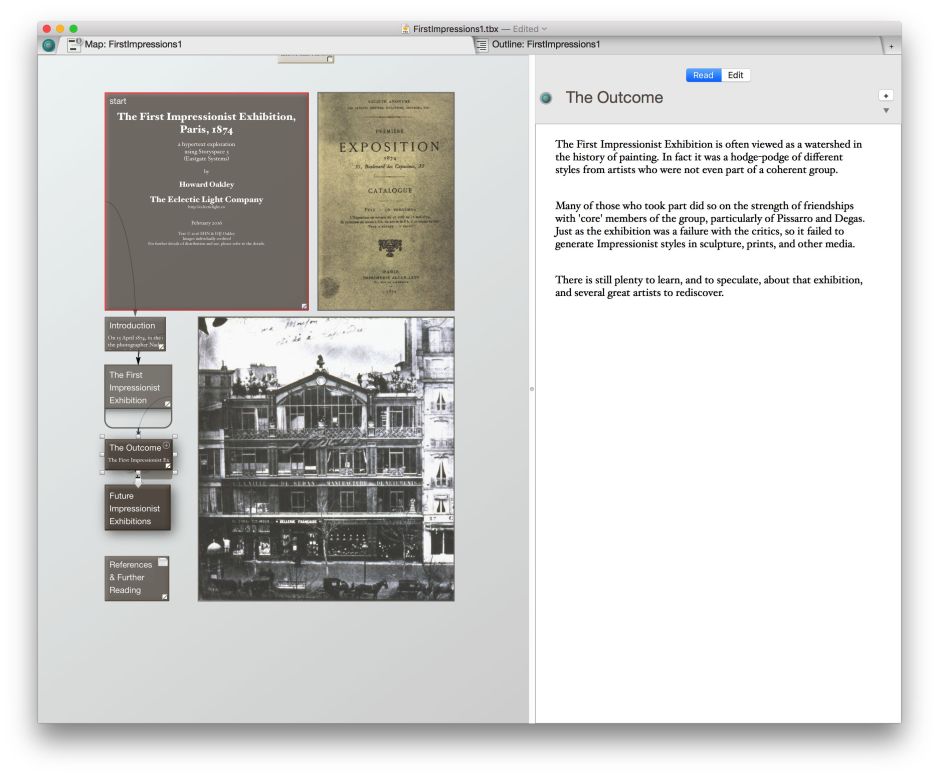This screenshot has height=777, width=939.
Task: Click the round teal button left of Map tab
Action: point(50,45)
